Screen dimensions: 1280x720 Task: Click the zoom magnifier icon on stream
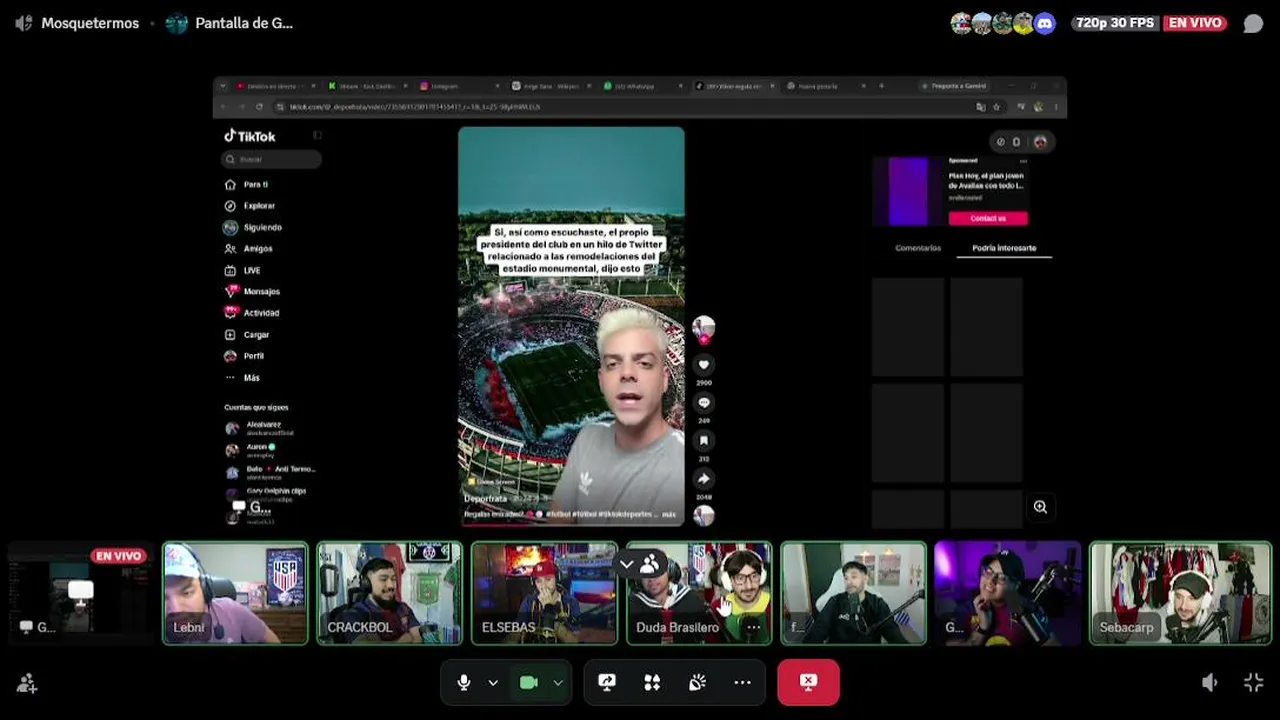pyautogui.click(x=1040, y=507)
